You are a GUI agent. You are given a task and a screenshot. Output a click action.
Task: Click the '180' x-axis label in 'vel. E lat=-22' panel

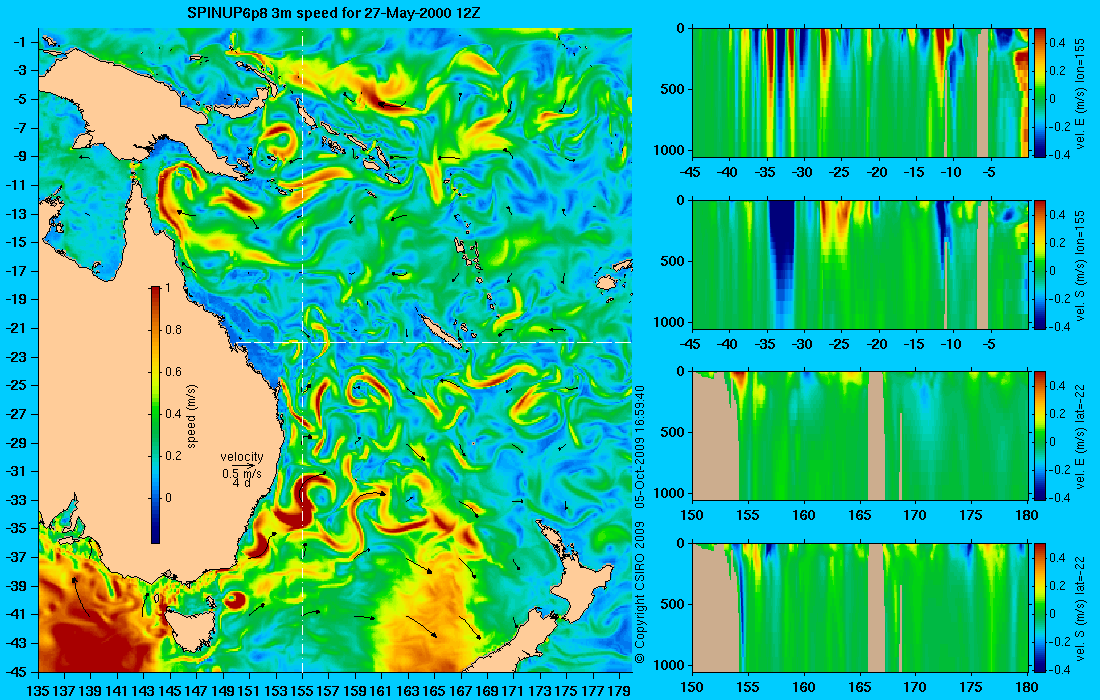pyautogui.click(x=1027, y=516)
